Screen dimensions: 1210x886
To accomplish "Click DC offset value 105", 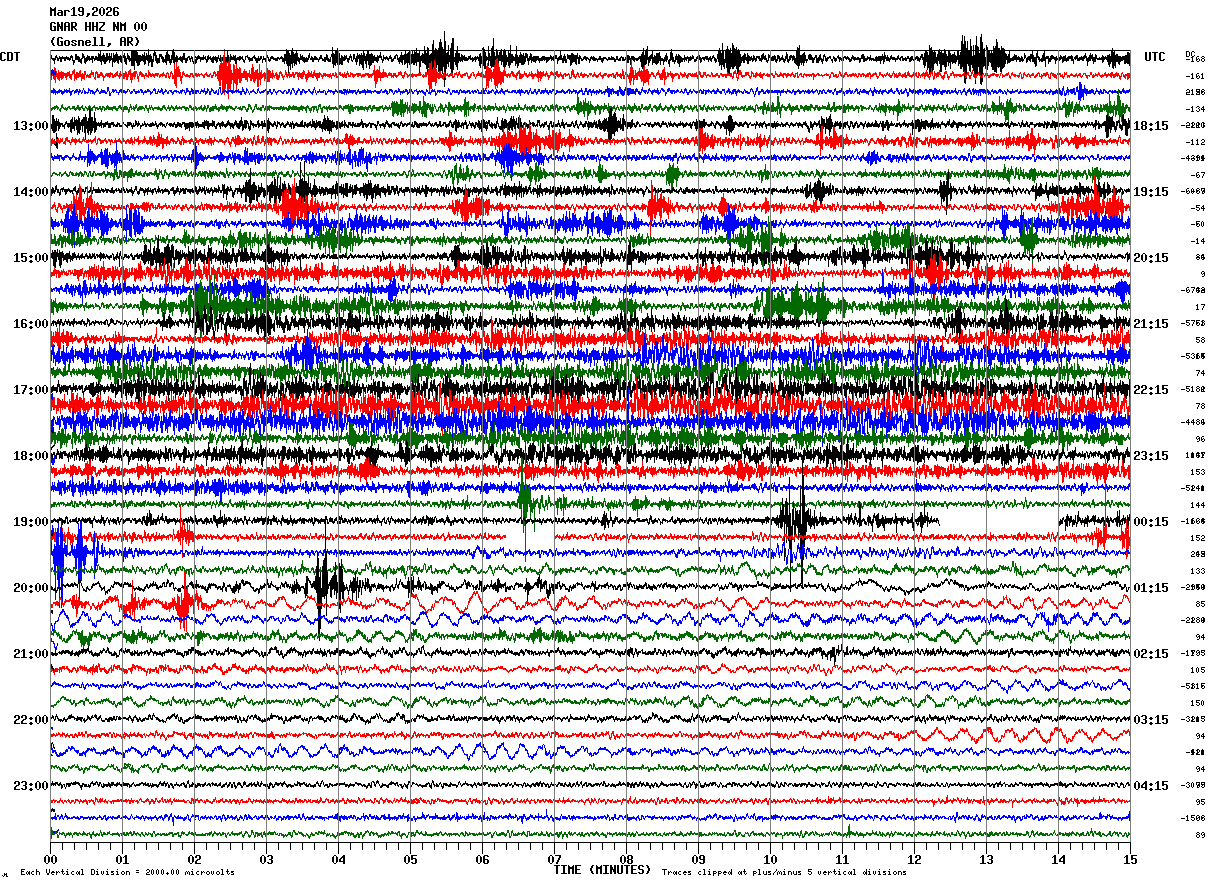I will pyautogui.click(x=1197, y=670).
